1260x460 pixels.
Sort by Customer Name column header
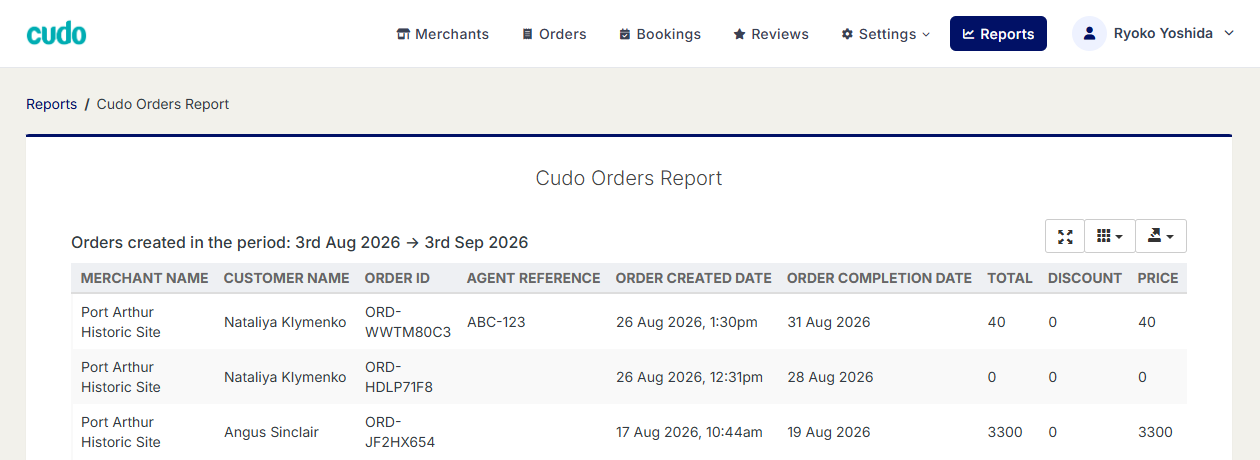click(287, 278)
